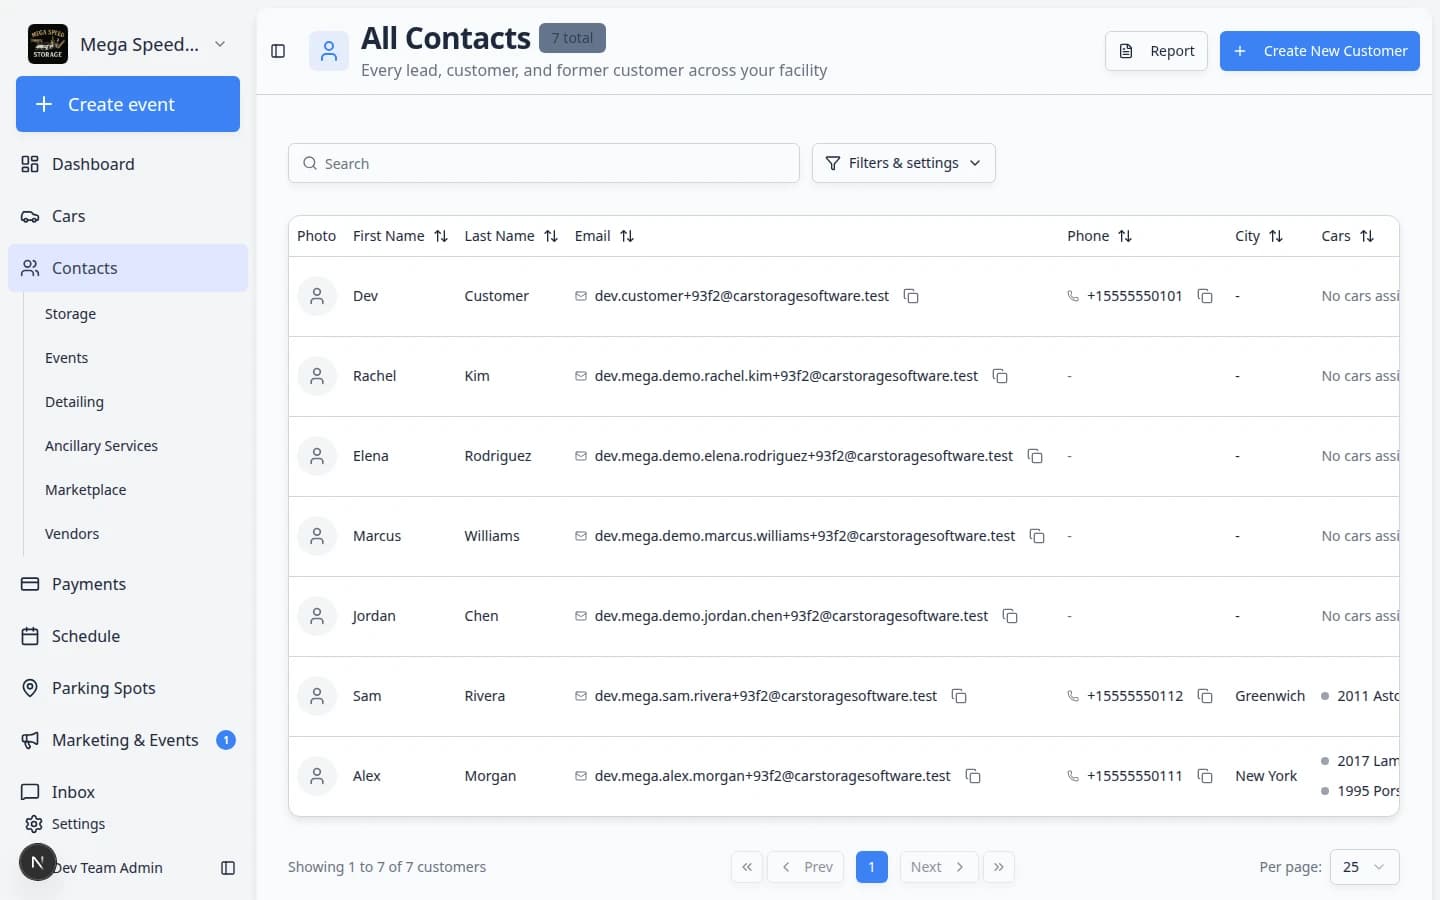This screenshot has width=1440, height=900.
Task: Open Marketing & Events in sidebar
Action: pos(128,740)
